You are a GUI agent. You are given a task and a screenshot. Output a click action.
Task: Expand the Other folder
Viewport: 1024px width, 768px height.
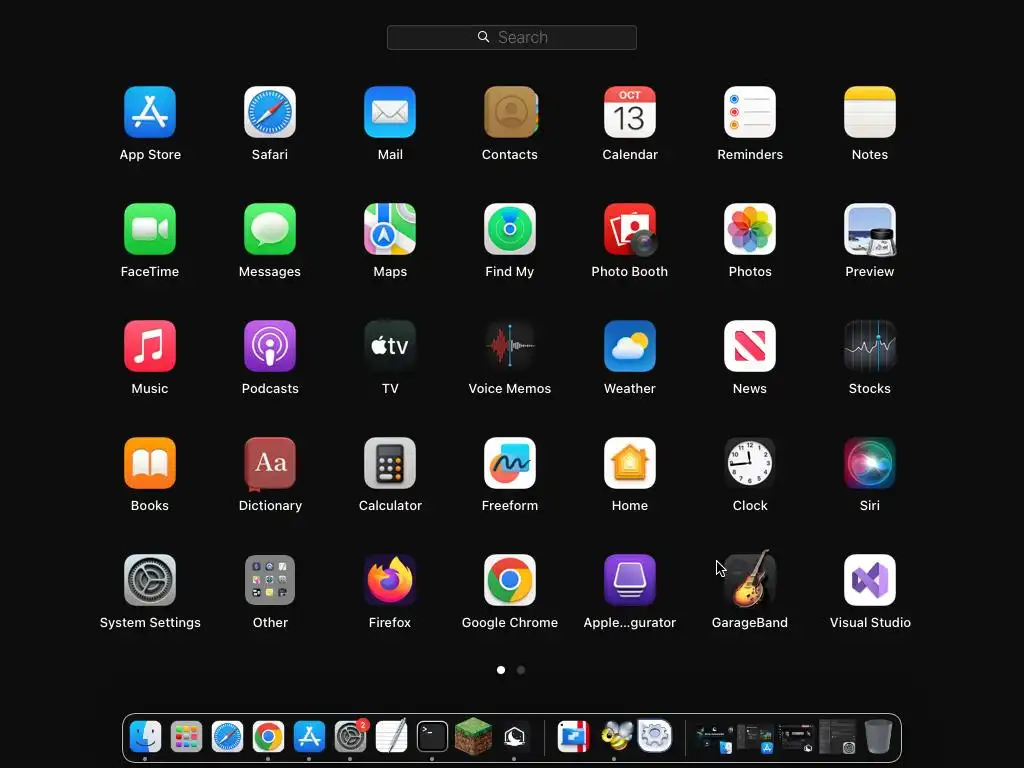tap(270, 580)
